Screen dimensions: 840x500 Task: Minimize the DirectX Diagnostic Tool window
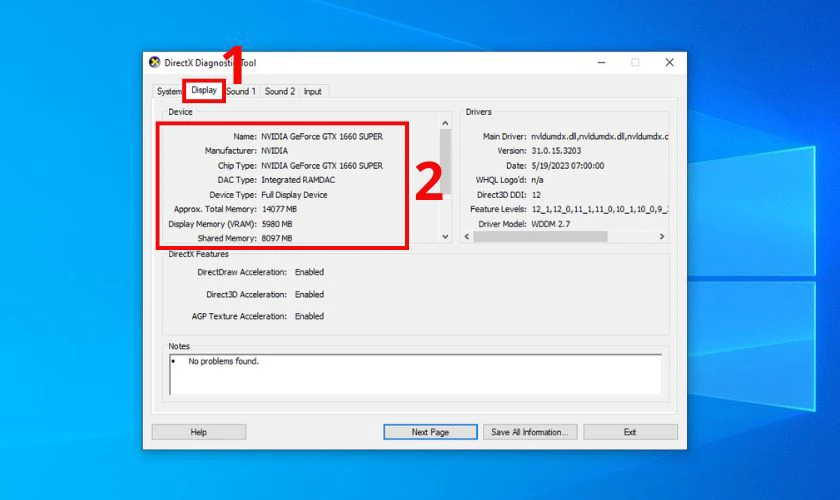click(x=602, y=63)
